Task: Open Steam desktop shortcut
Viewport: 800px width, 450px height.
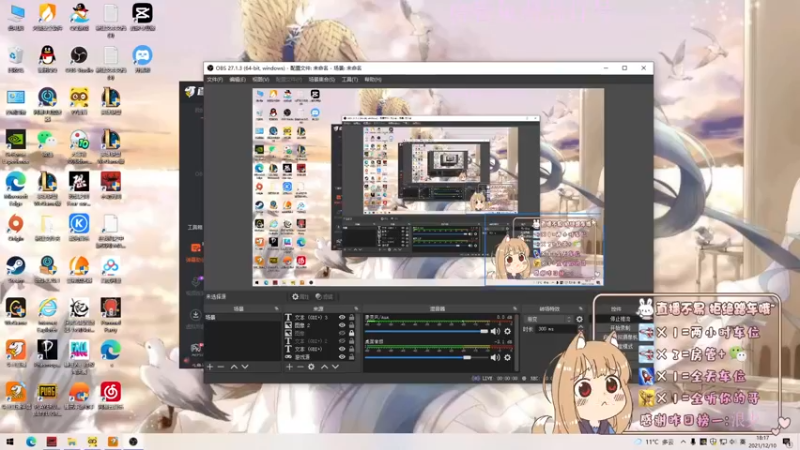Action: click(x=16, y=269)
